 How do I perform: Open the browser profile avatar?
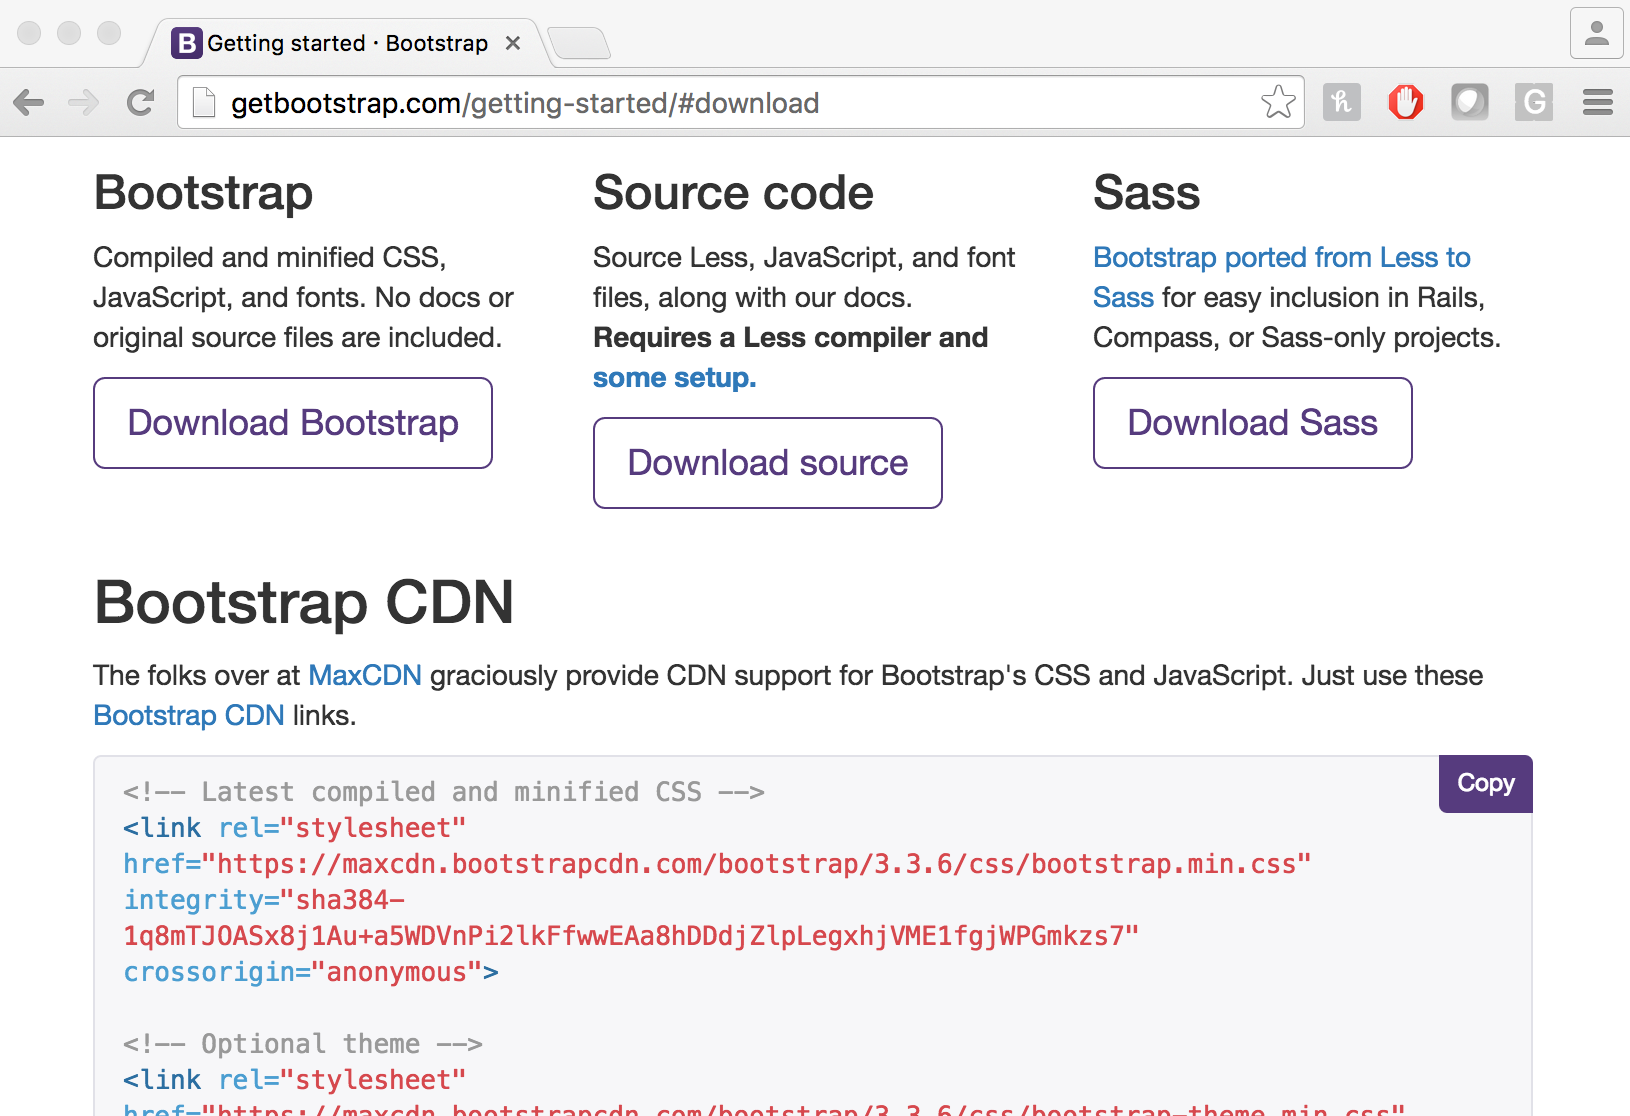[x=1596, y=33]
